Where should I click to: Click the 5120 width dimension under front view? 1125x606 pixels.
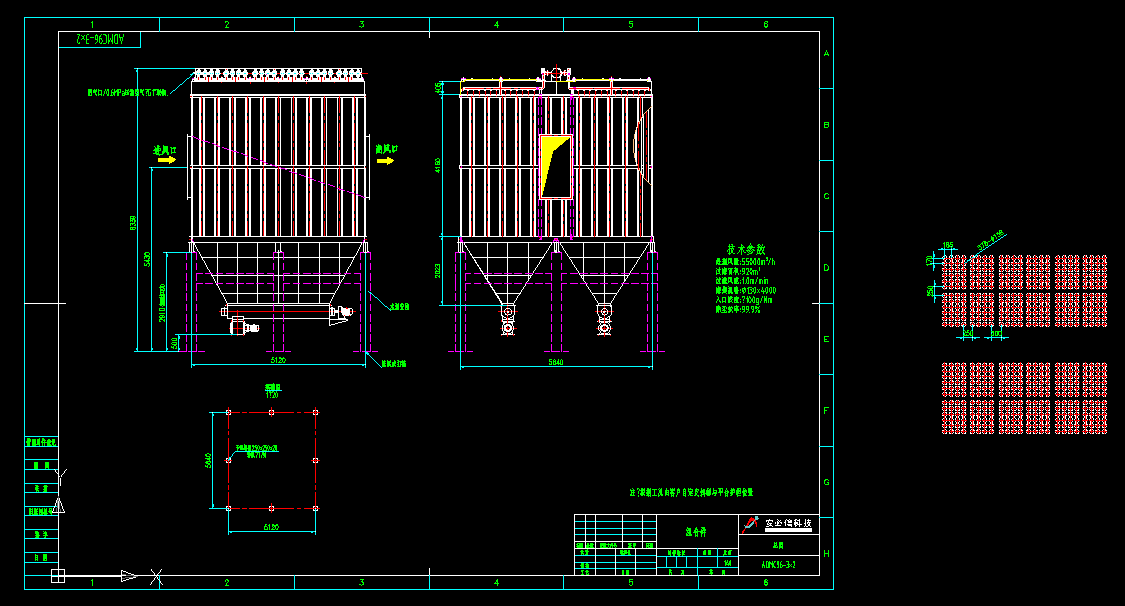pos(278,361)
